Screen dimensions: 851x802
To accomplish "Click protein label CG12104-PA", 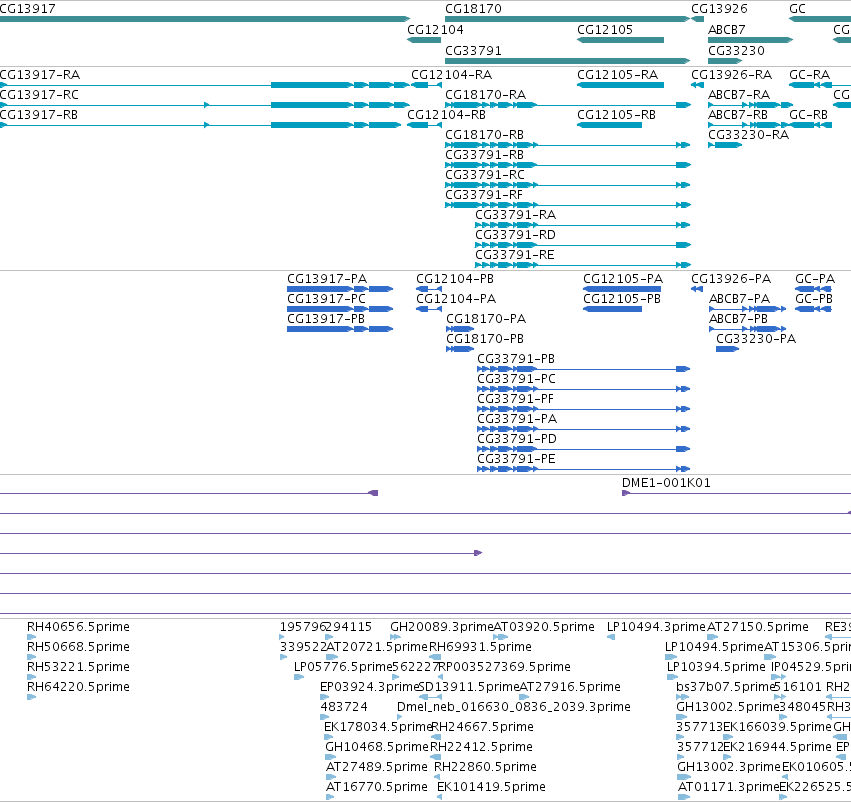I will 456,298.
